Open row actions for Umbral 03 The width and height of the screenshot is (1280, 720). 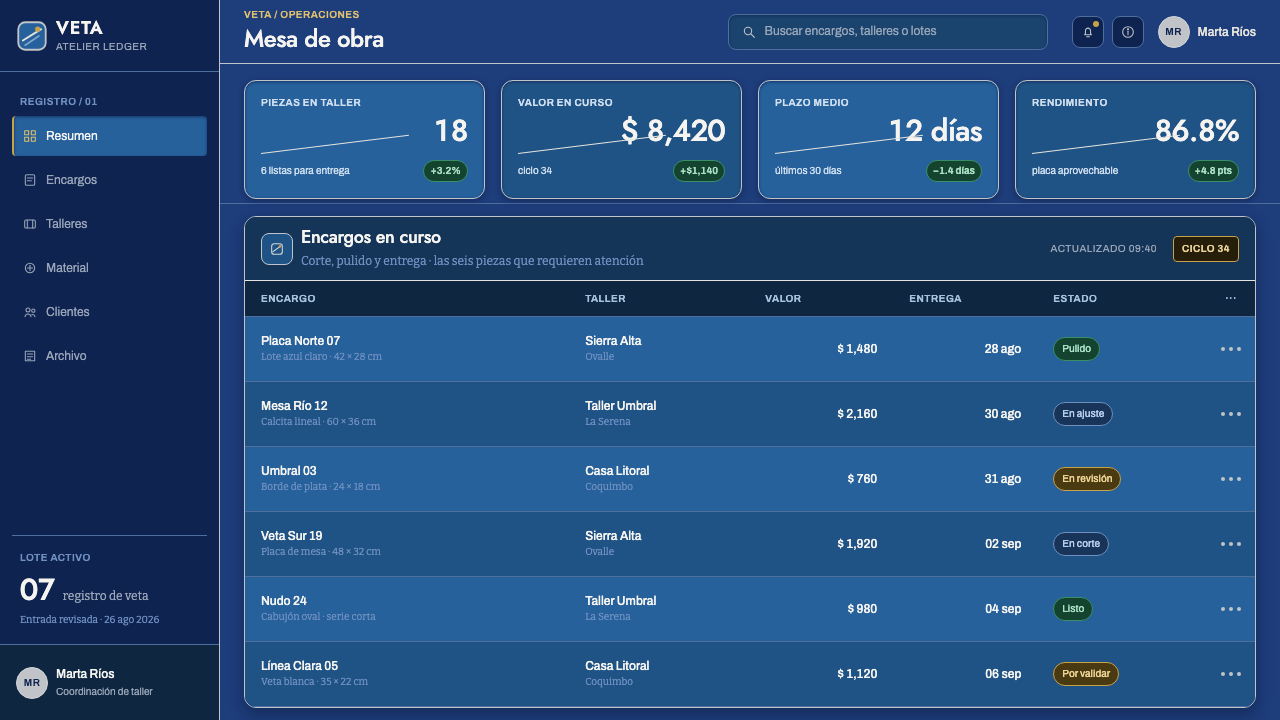1231,479
